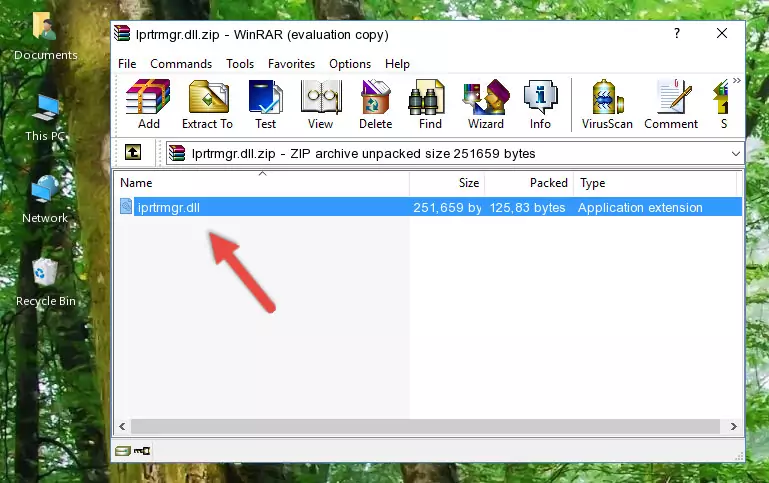
Task: Click the Delete toolbar icon
Action: 376,104
